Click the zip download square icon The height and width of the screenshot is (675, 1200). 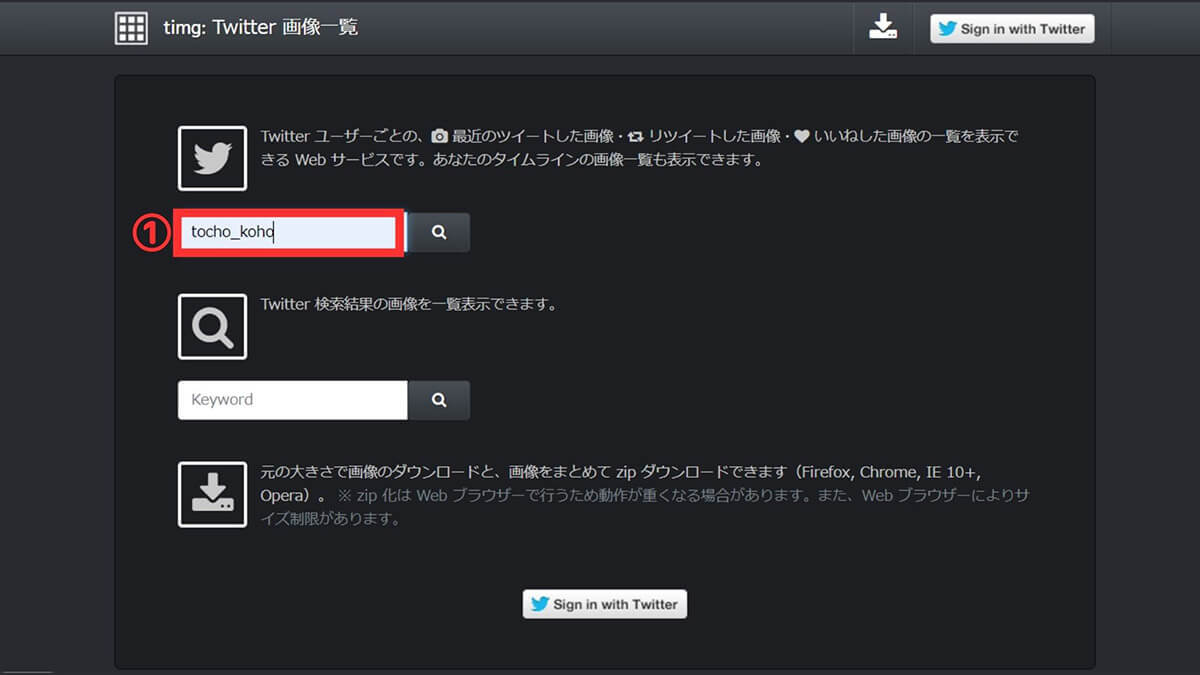pos(212,494)
